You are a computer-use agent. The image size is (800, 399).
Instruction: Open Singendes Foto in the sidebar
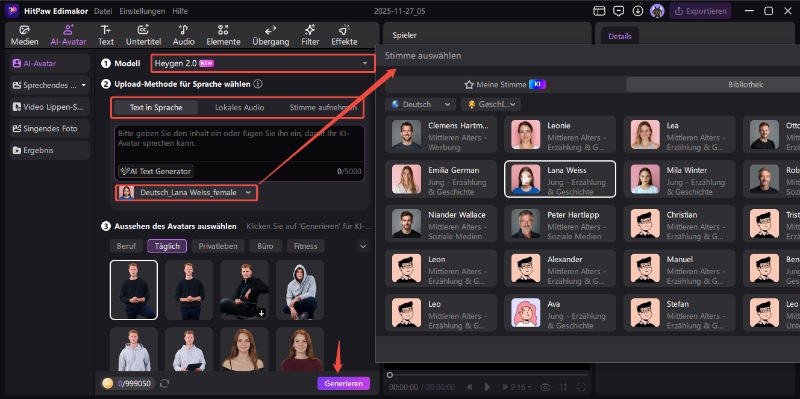(x=50, y=129)
